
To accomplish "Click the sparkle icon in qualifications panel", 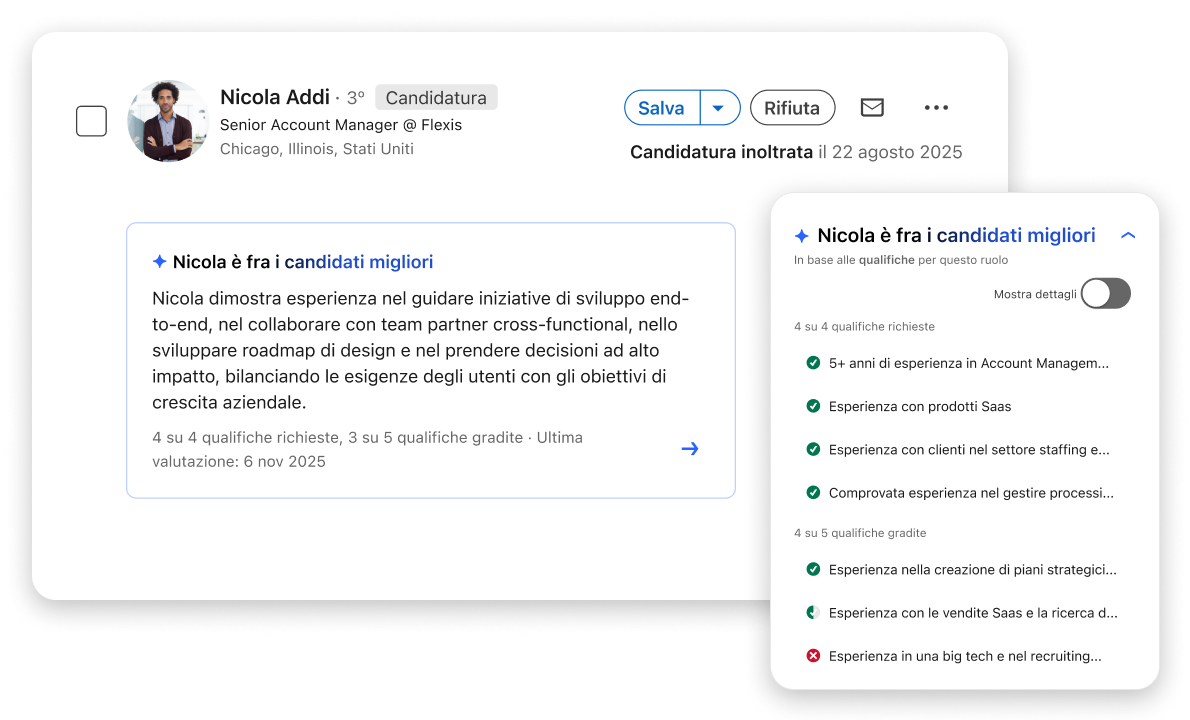I will [801, 236].
